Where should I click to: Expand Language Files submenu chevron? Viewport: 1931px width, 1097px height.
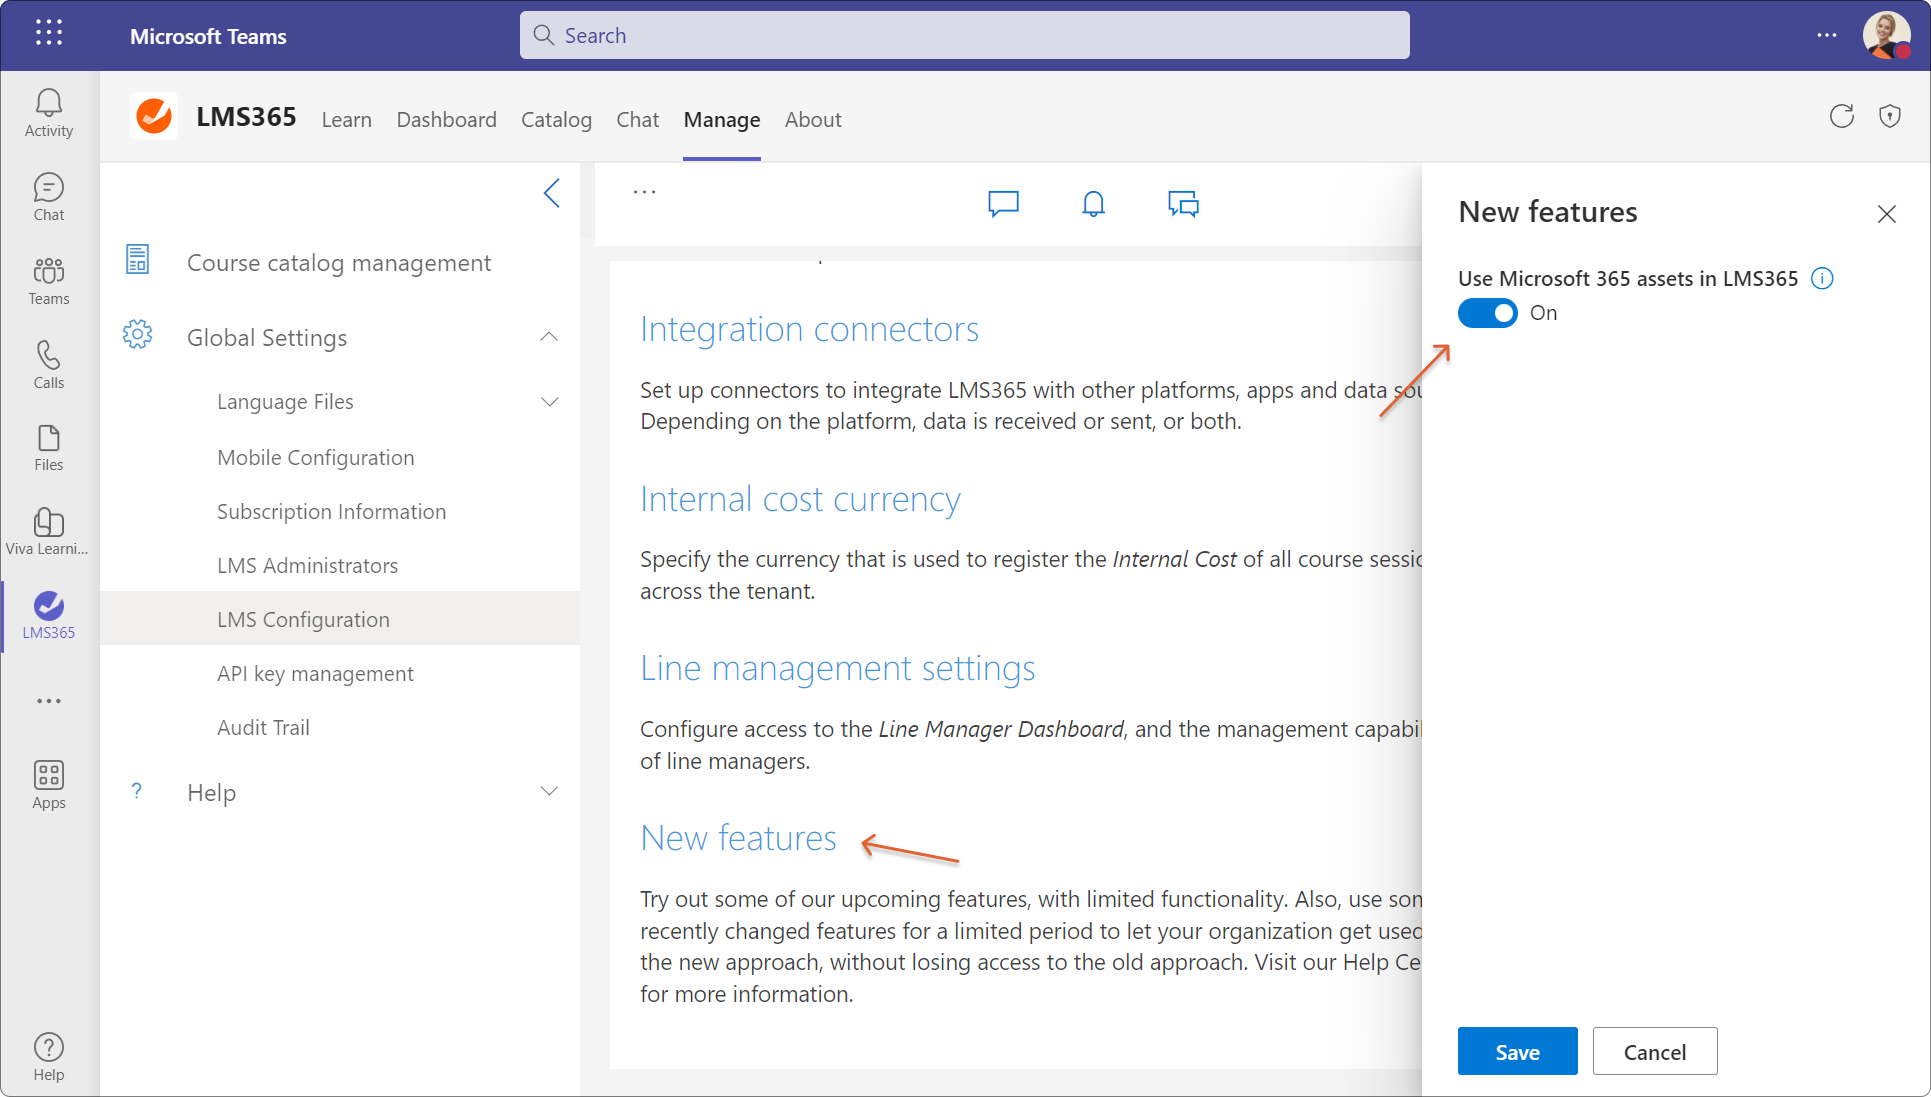550,402
